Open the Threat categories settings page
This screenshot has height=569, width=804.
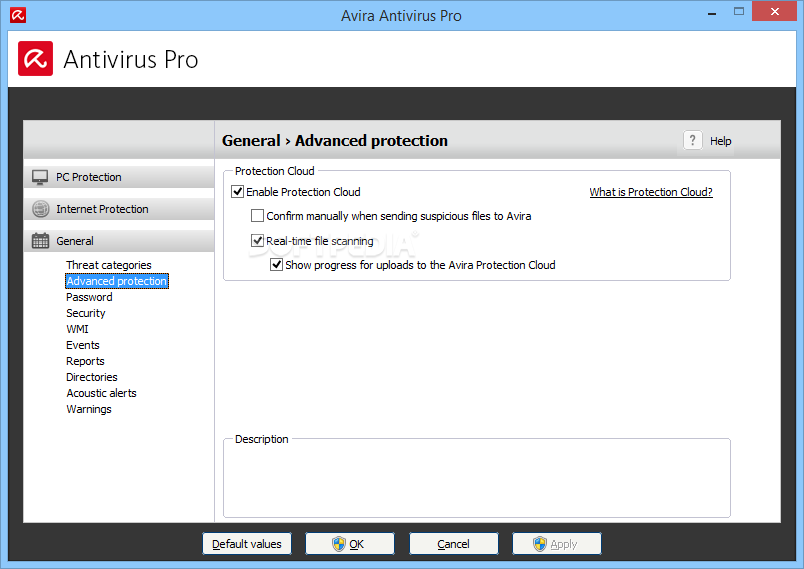click(x=109, y=265)
